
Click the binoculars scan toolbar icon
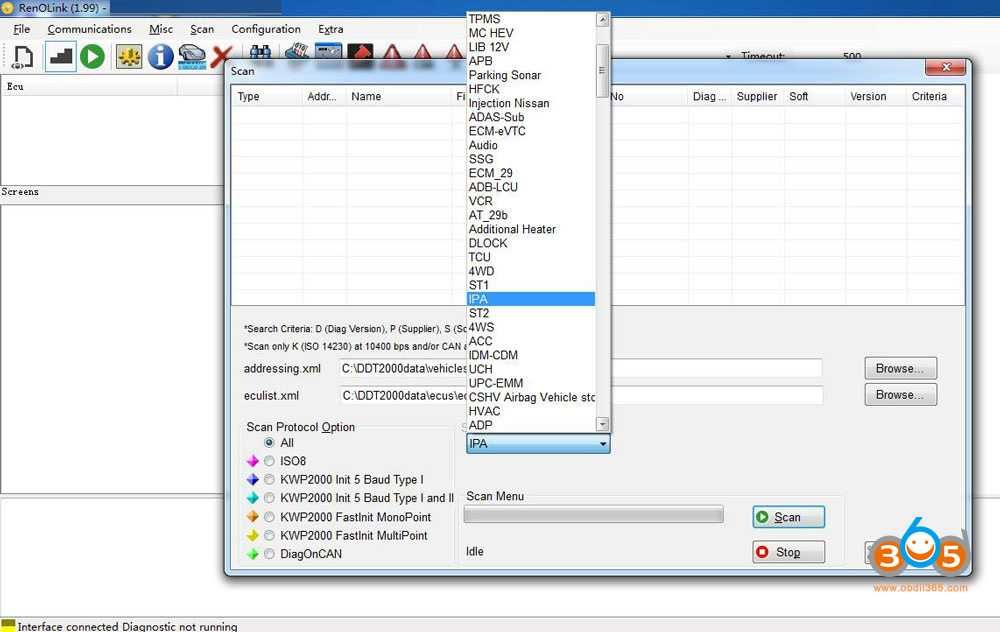260,52
